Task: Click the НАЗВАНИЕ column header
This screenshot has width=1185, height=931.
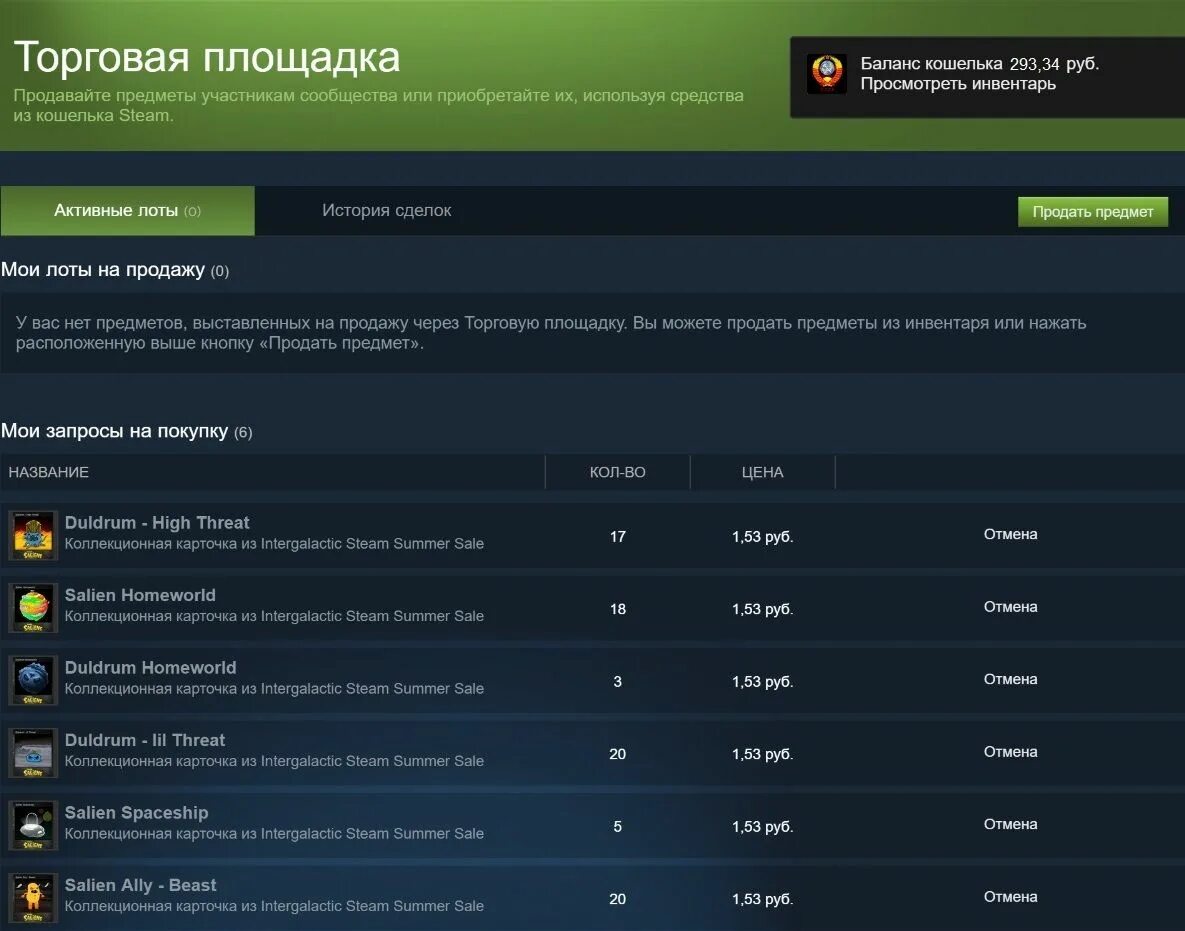Action: [48, 472]
